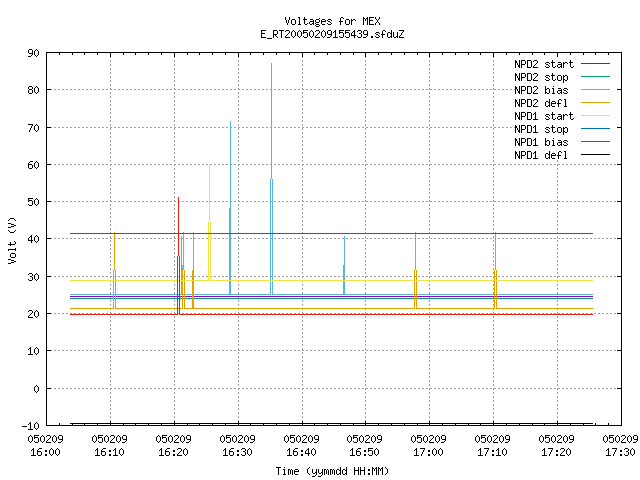The width and height of the screenshot is (640, 480).
Task: Click the -10 tick label on y-axis
Action: 31,426
